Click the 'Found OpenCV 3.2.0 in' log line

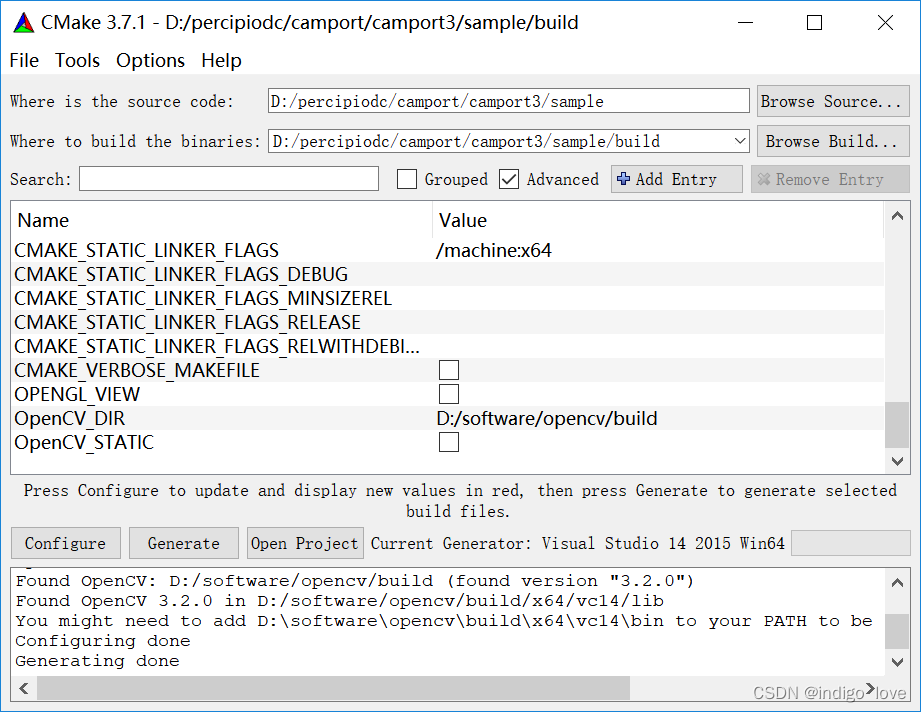tap(340, 601)
